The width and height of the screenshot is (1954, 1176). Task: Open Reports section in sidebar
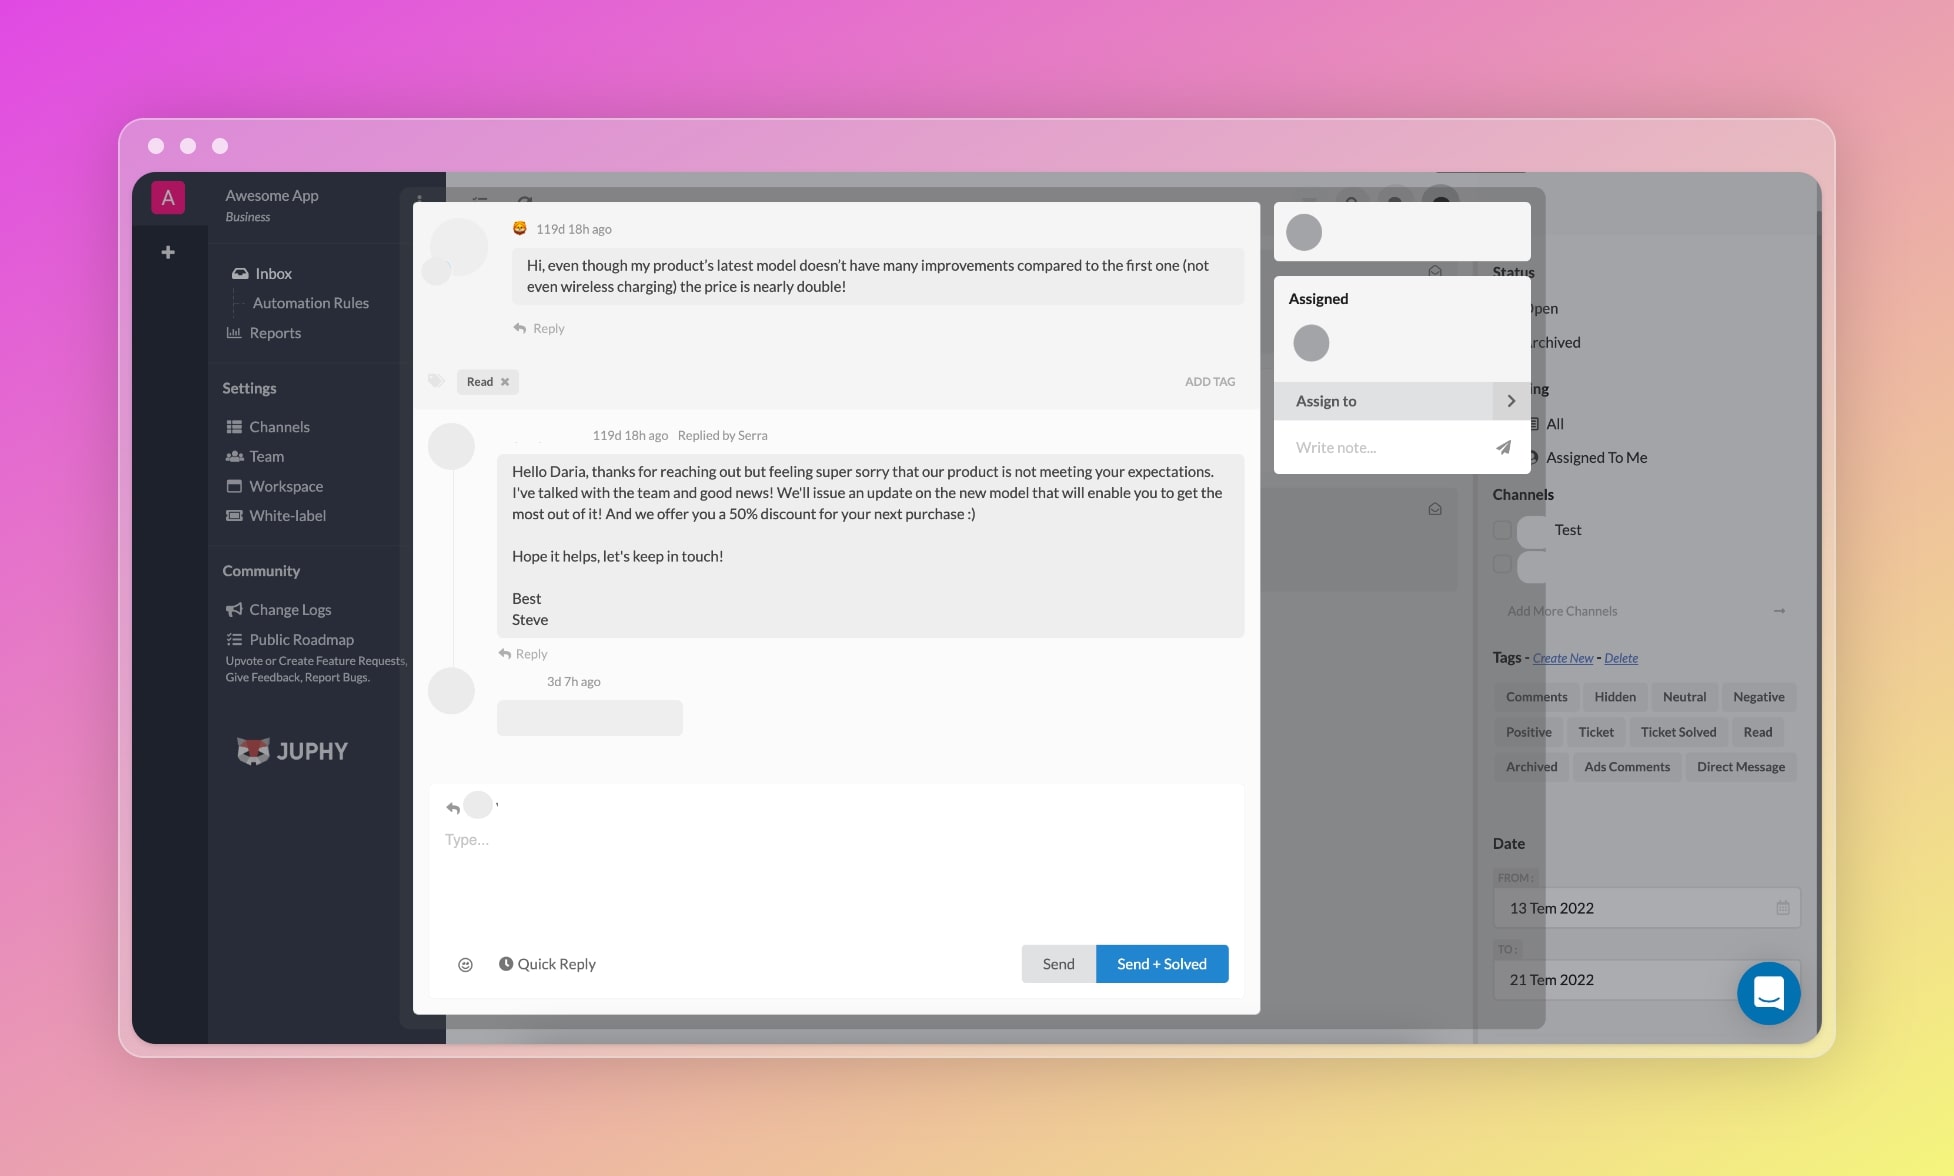click(x=275, y=332)
